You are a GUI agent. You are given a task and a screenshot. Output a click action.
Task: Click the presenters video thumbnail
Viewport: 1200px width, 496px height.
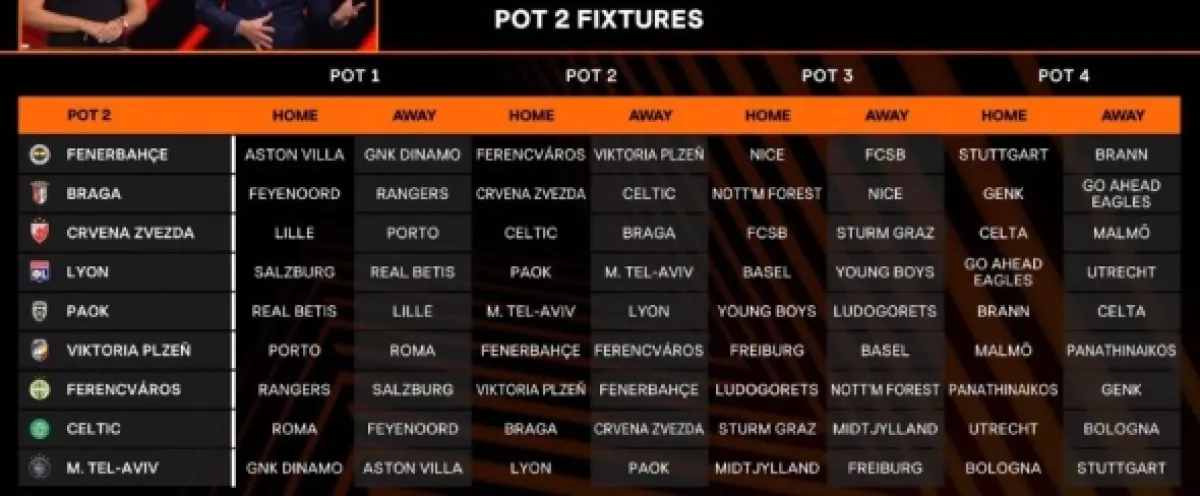pos(197,24)
